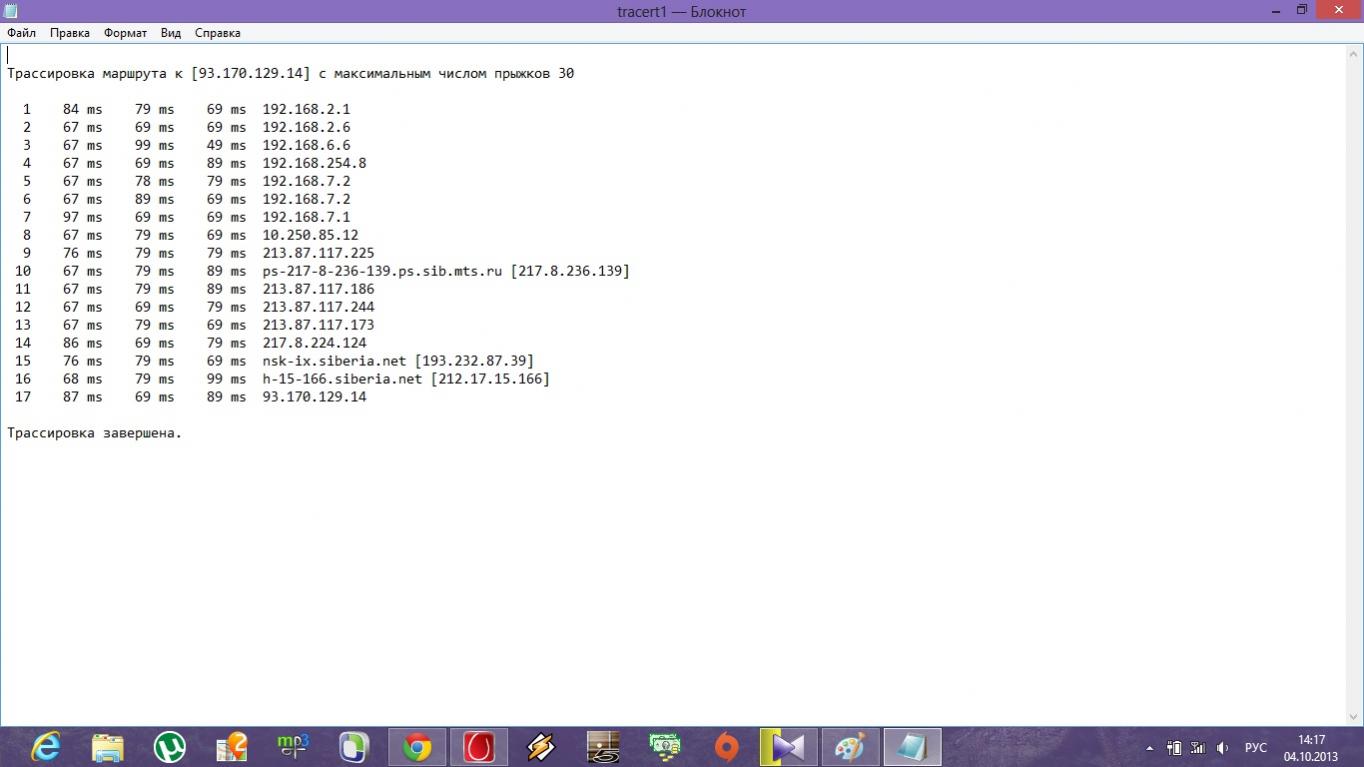Viewport: 1364px width, 767px height.
Task: Launch Origin from the taskbar
Action: click(x=727, y=747)
